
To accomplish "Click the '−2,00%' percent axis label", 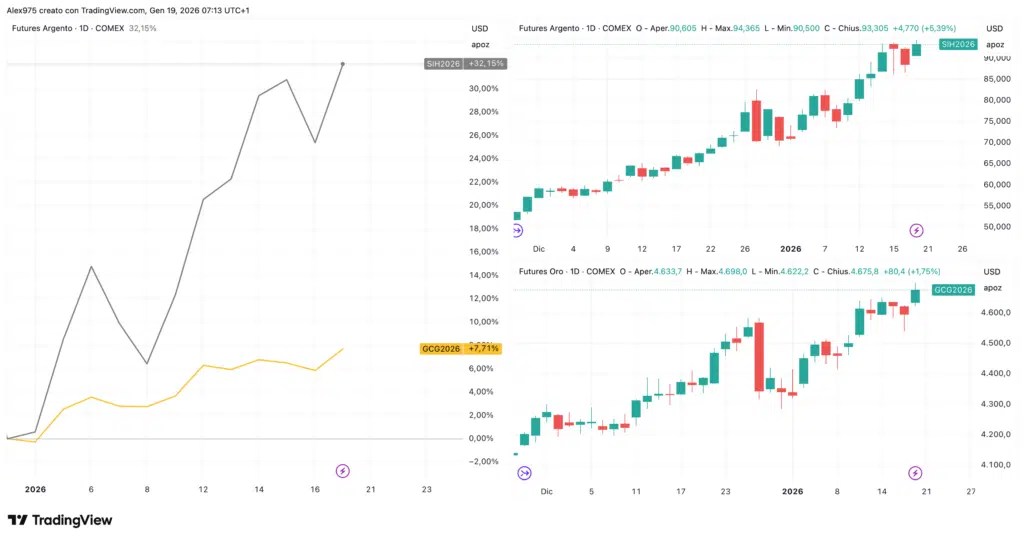I will point(484,462).
